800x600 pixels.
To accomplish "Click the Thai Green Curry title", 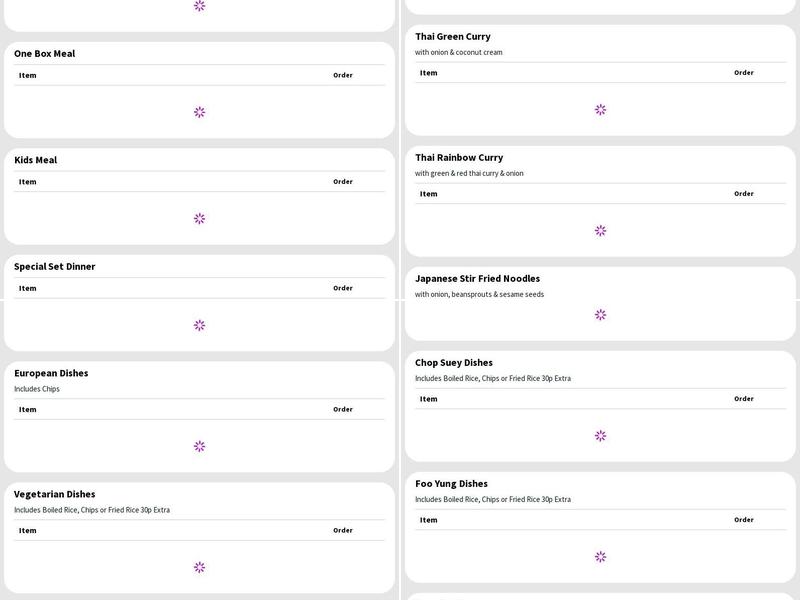I will (453, 37).
